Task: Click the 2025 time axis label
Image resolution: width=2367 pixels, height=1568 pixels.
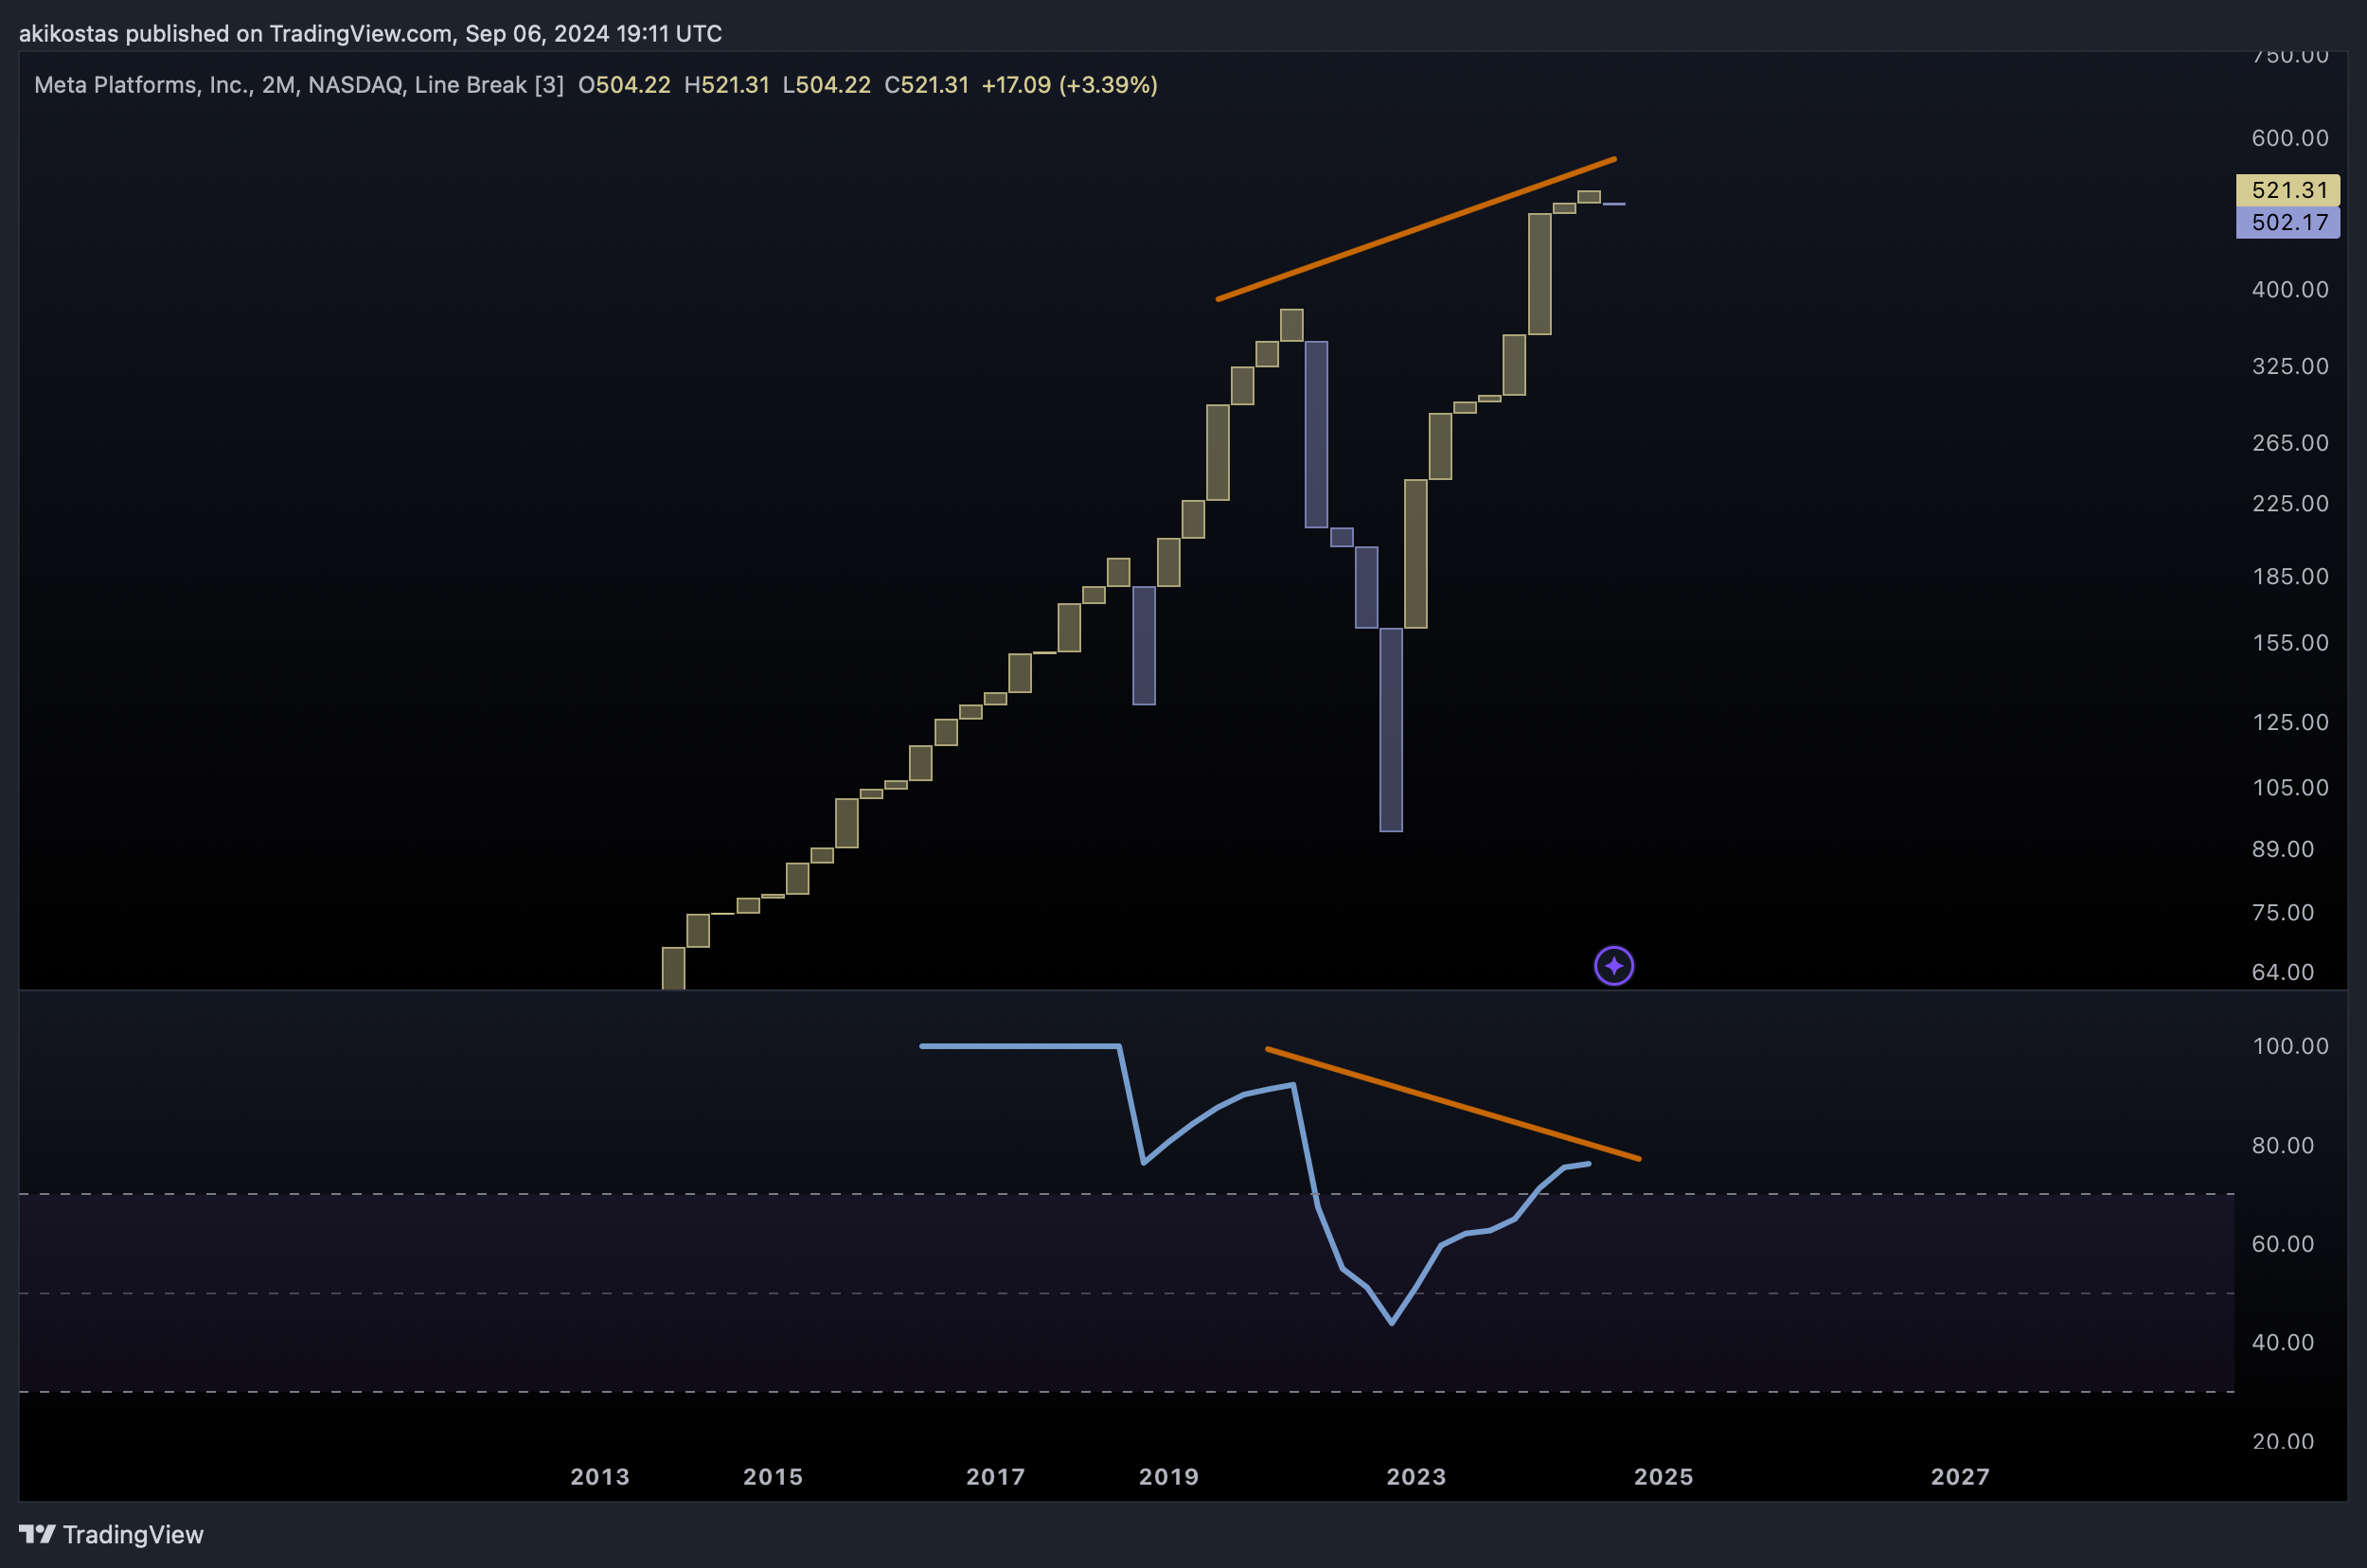Action: pyautogui.click(x=1664, y=1477)
